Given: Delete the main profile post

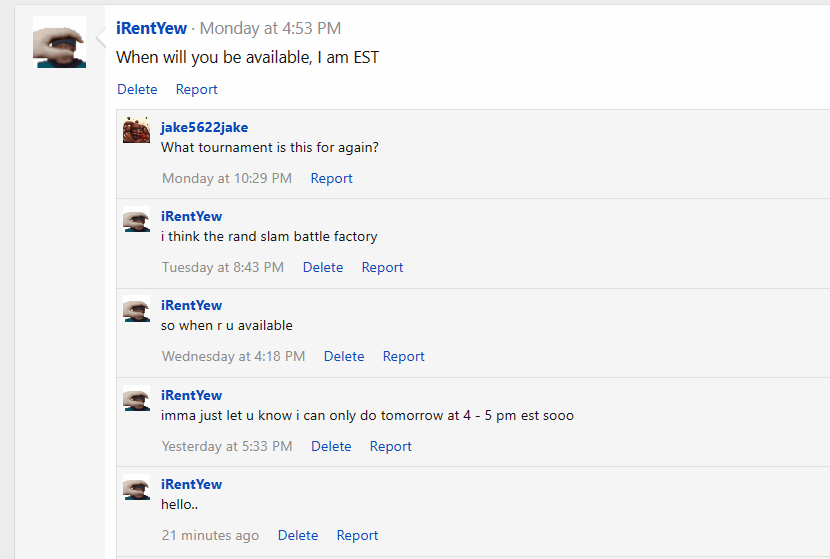Looking at the screenshot, I should pyautogui.click(x=137, y=89).
